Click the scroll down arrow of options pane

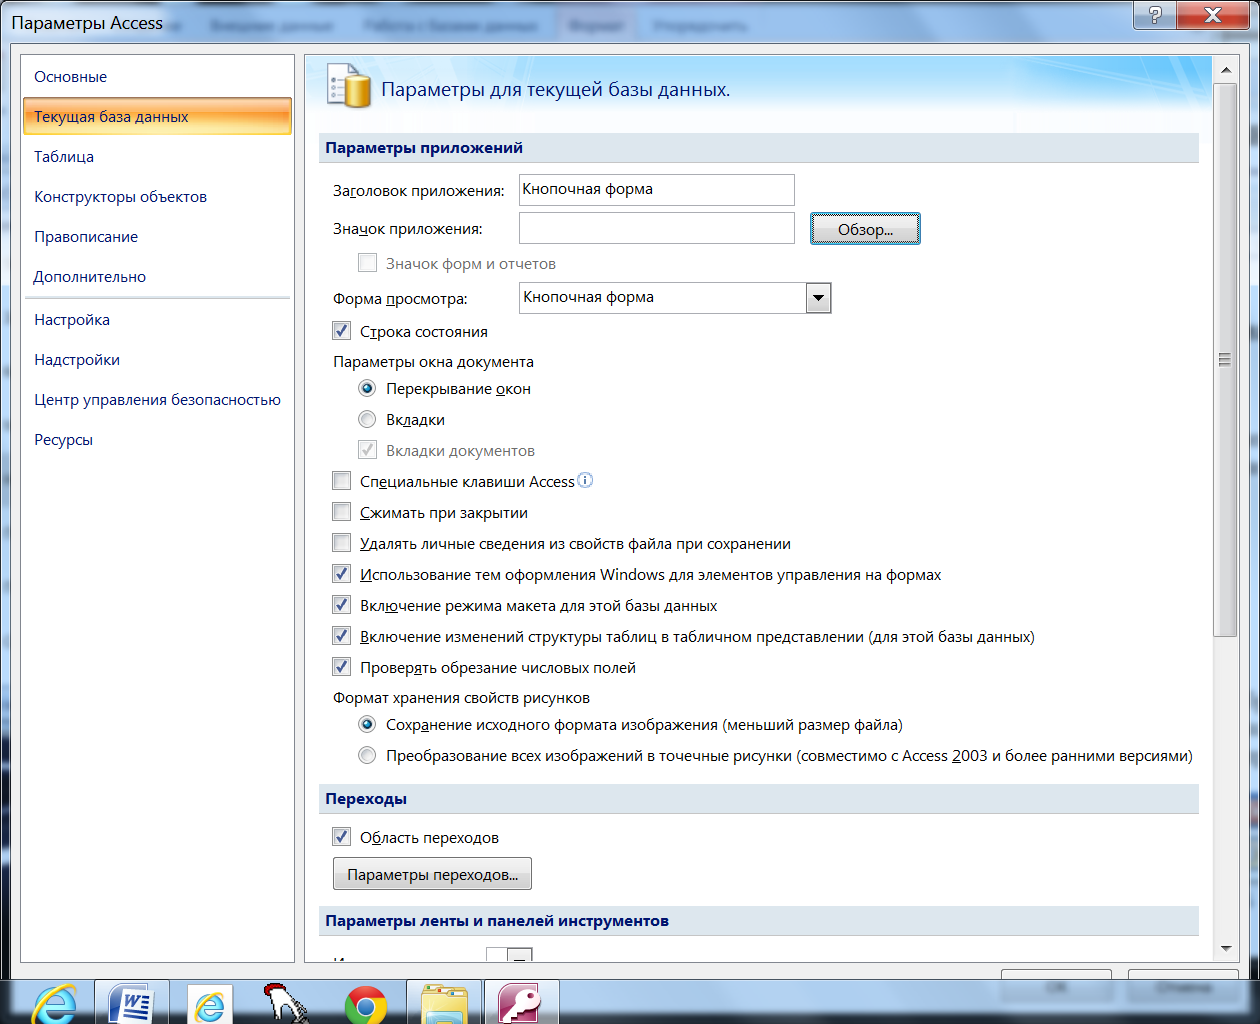(x=1225, y=949)
